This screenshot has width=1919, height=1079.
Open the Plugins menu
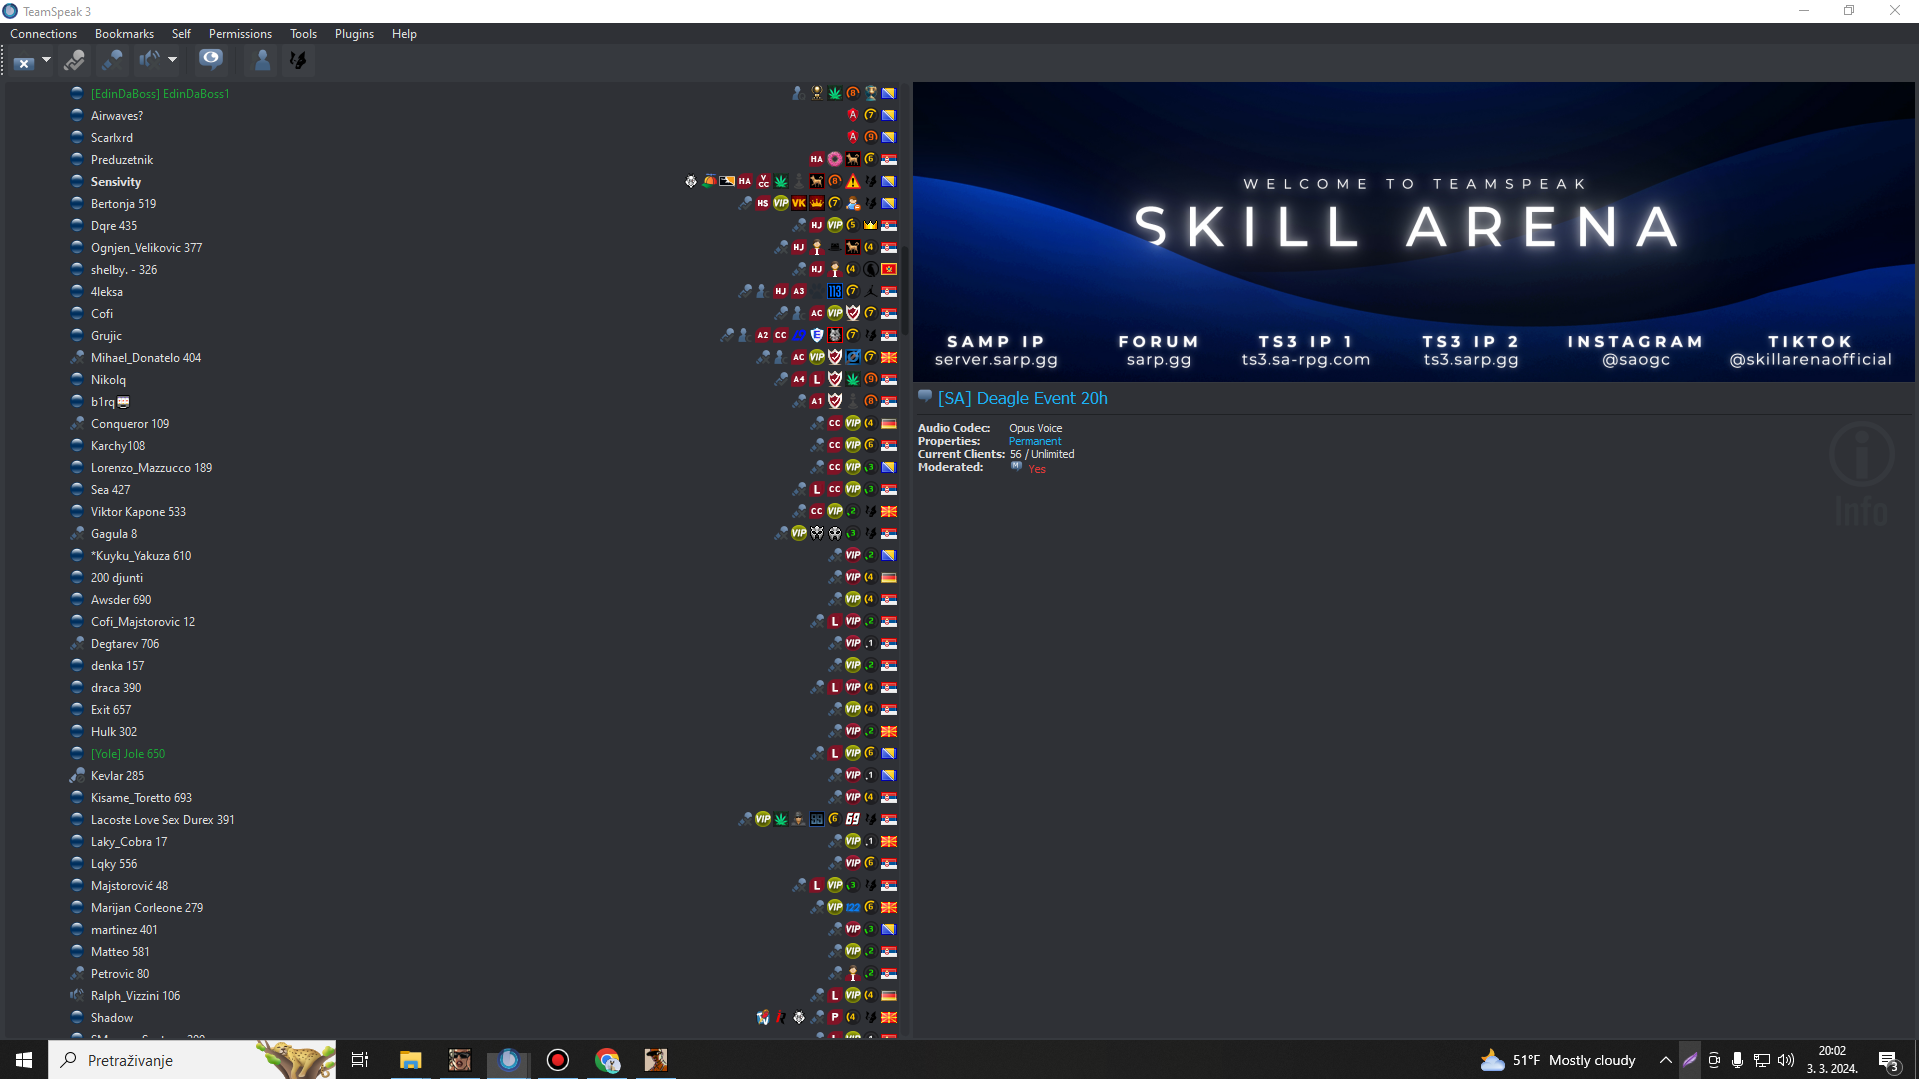click(x=354, y=34)
